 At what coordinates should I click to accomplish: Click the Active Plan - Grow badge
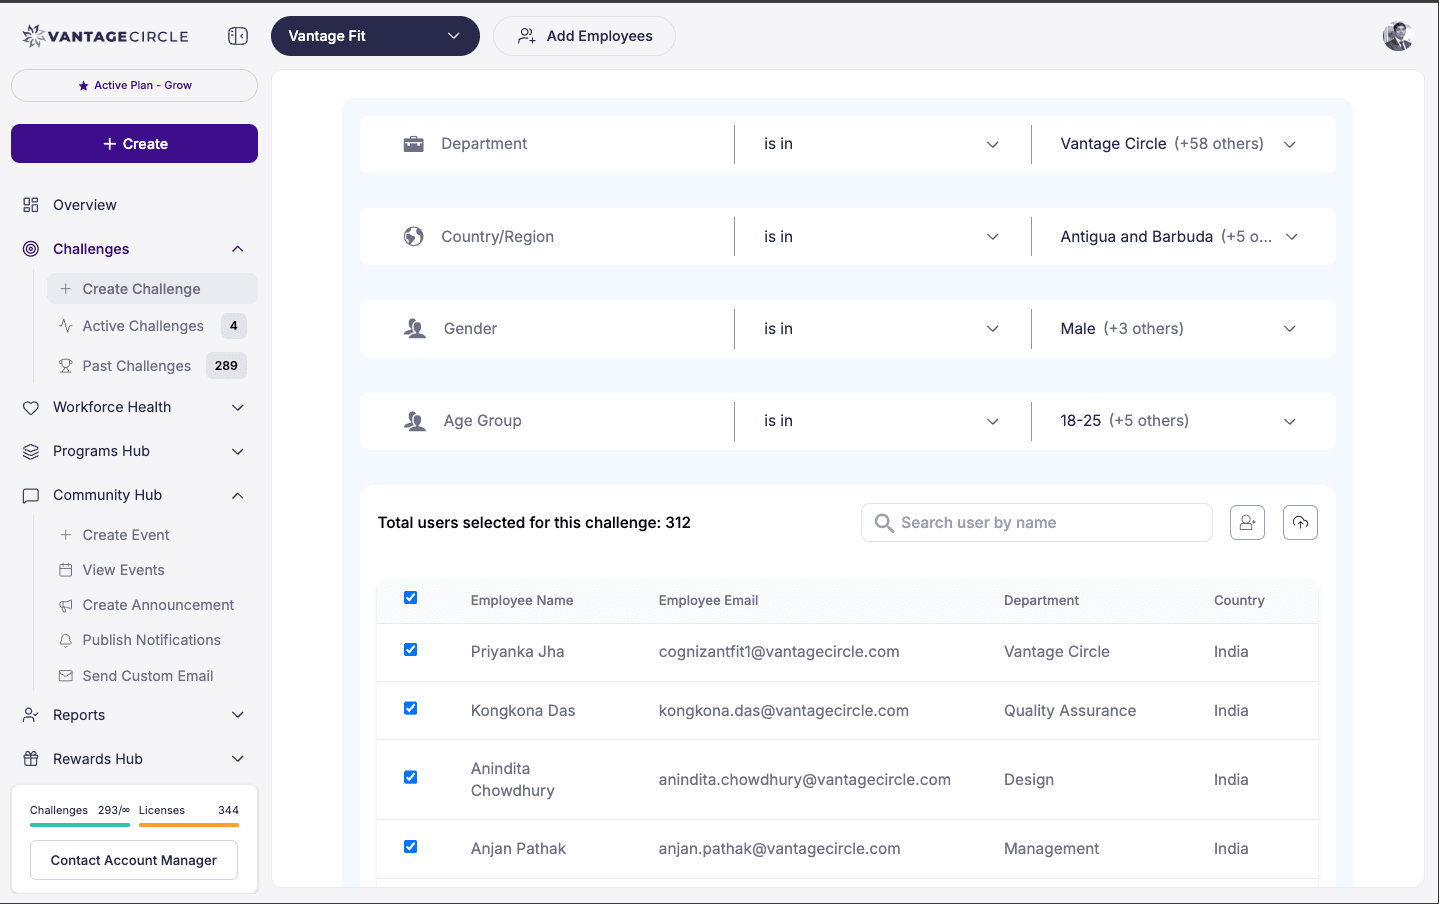[134, 85]
